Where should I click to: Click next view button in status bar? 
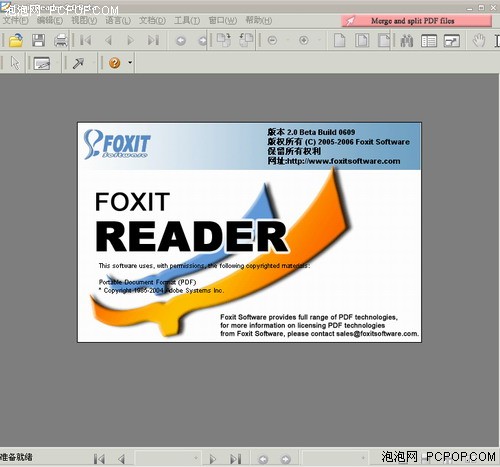pos(285,459)
